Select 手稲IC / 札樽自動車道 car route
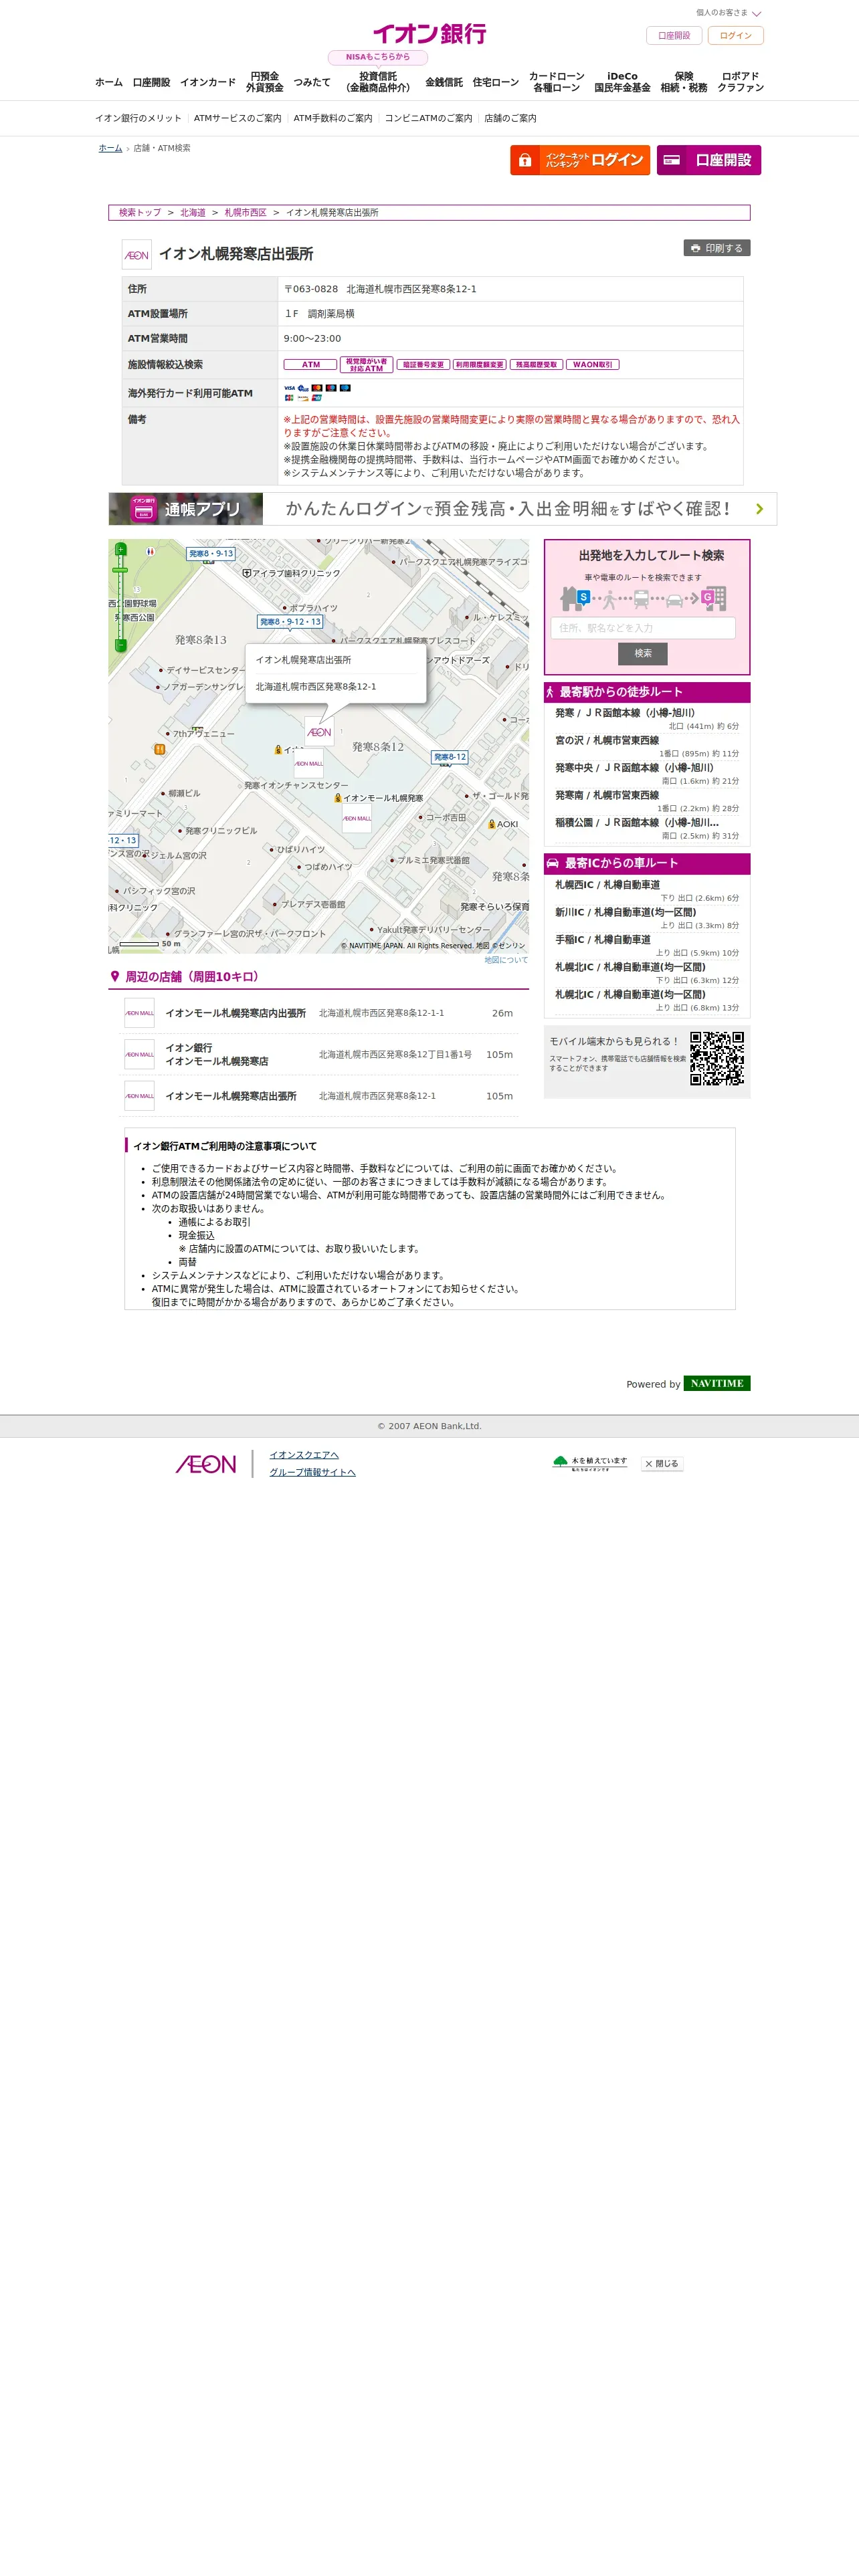 pyautogui.click(x=647, y=946)
